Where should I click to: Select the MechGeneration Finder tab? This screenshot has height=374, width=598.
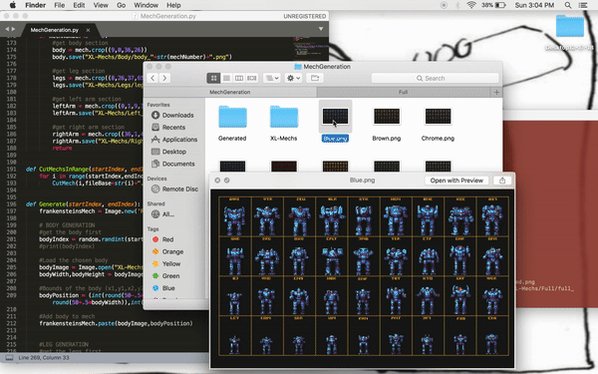click(230, 92)
